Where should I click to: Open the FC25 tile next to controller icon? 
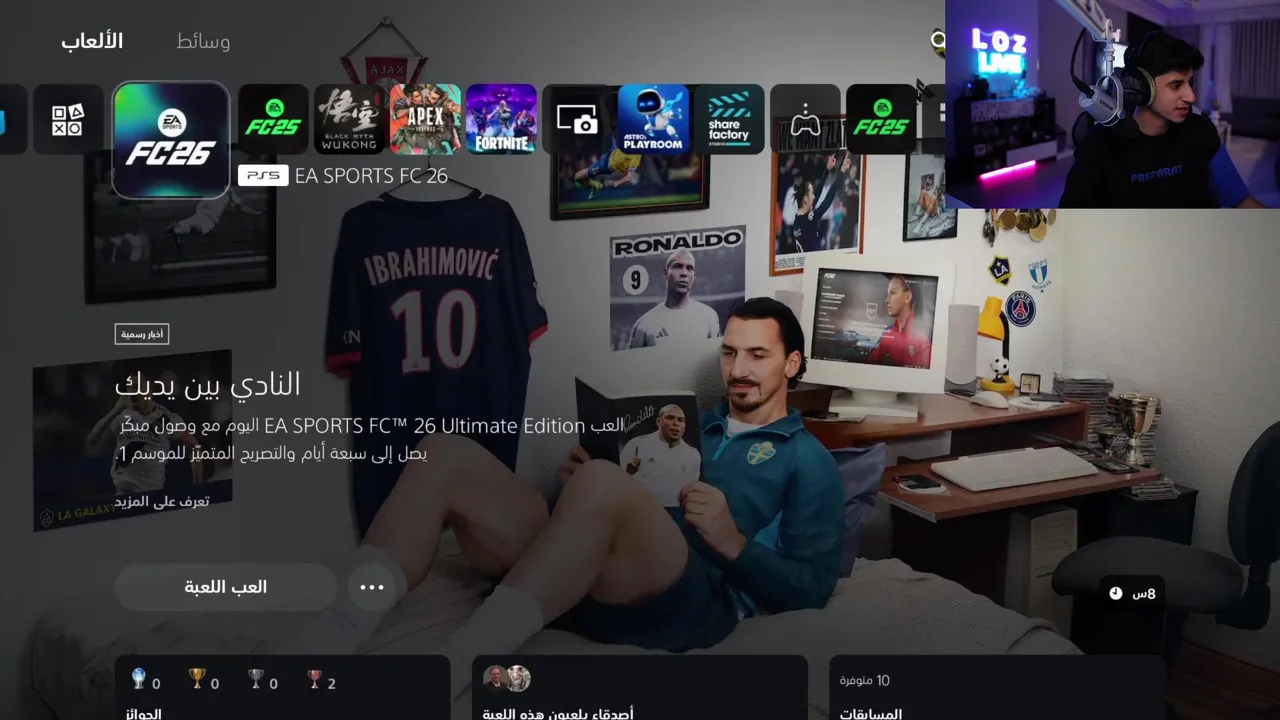(881, 119)
